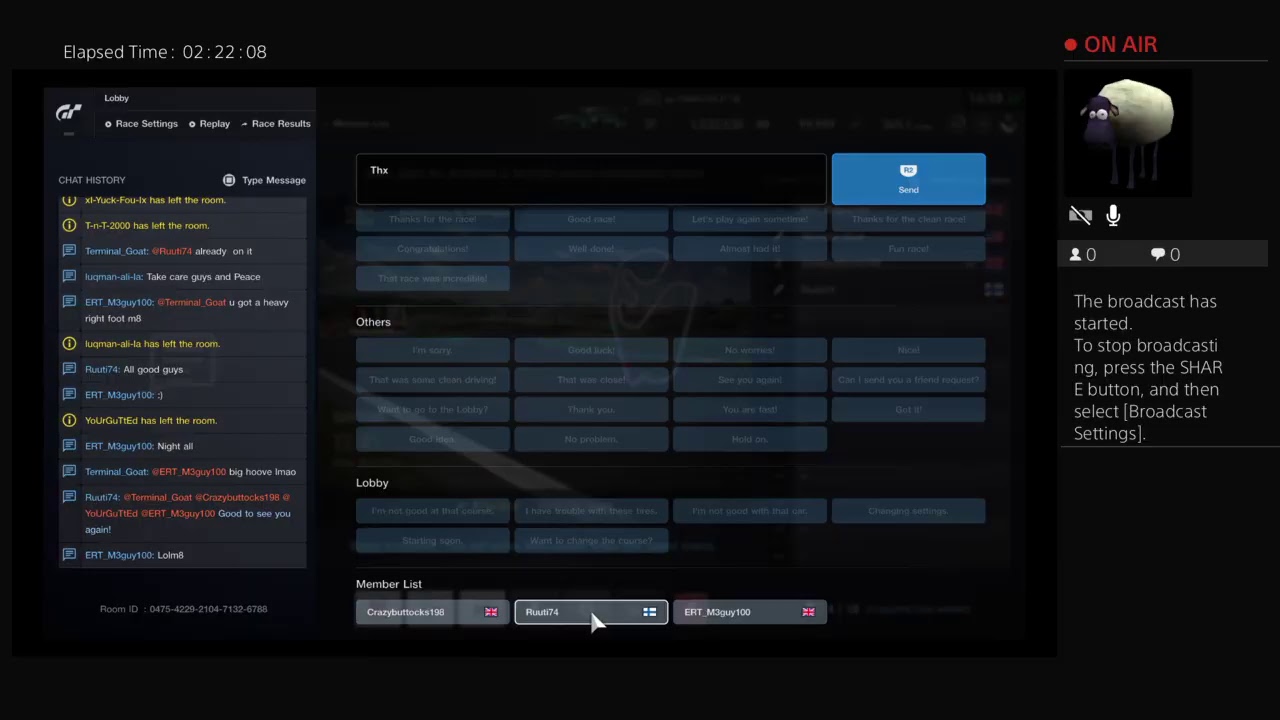Focus the message input field containing Thx
The image size is (1280, 720).
pyautogui.click(x=591, y=179)
